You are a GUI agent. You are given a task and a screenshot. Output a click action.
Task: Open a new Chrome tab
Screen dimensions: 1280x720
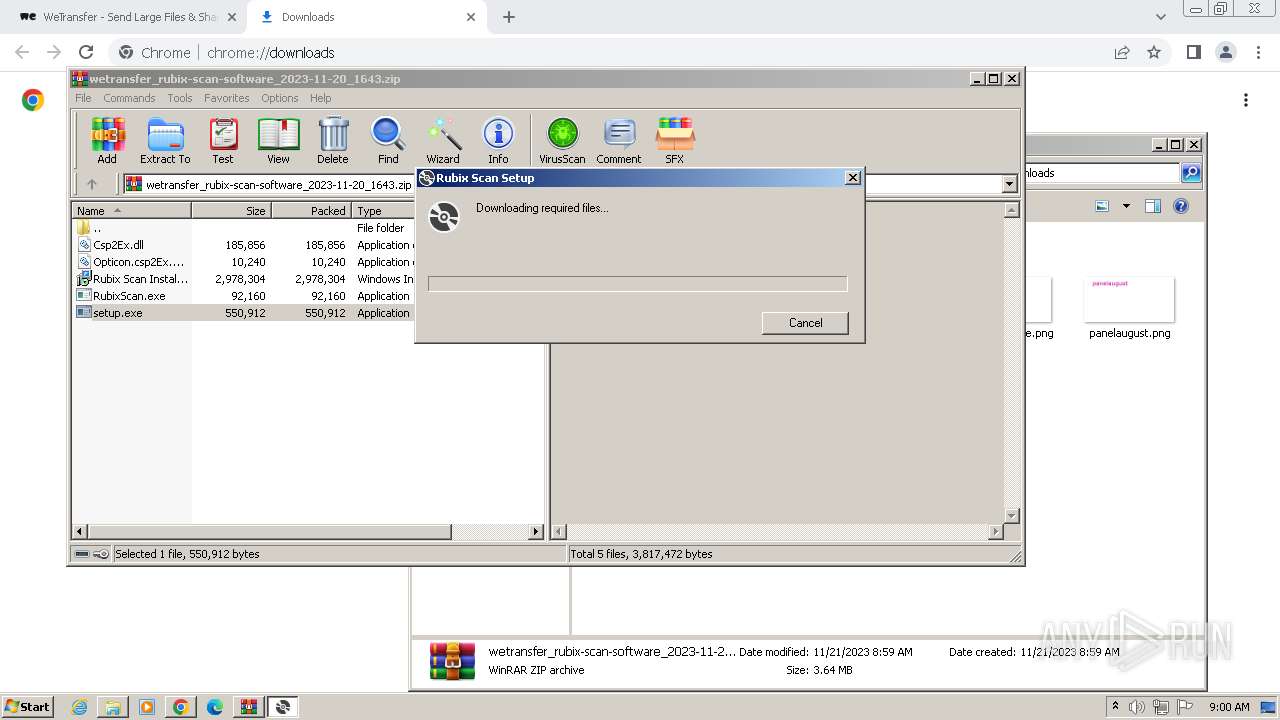pyautogui.click(x=509, y=17)
